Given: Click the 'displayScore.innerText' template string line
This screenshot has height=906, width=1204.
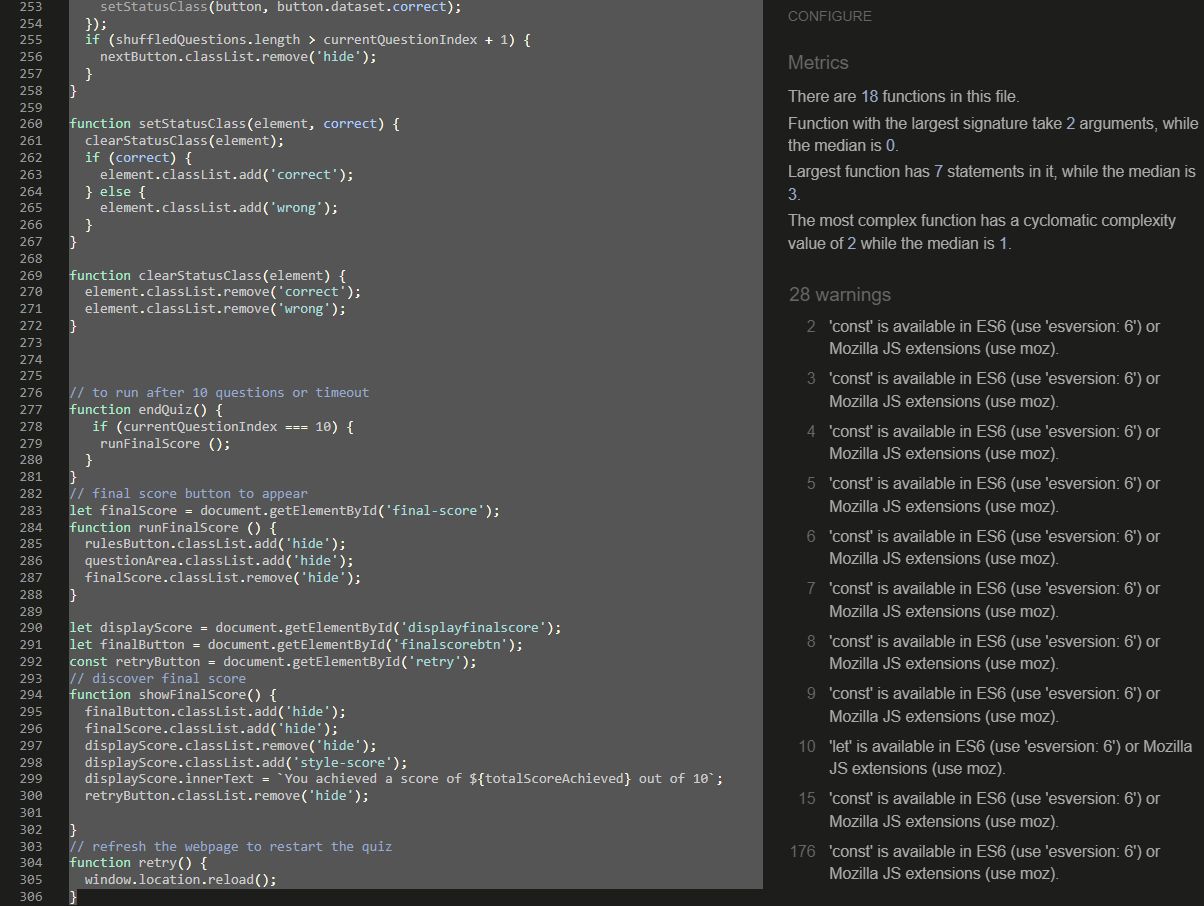Looking at the screenshot, I should pyautogui.click(x=404, y=778).
